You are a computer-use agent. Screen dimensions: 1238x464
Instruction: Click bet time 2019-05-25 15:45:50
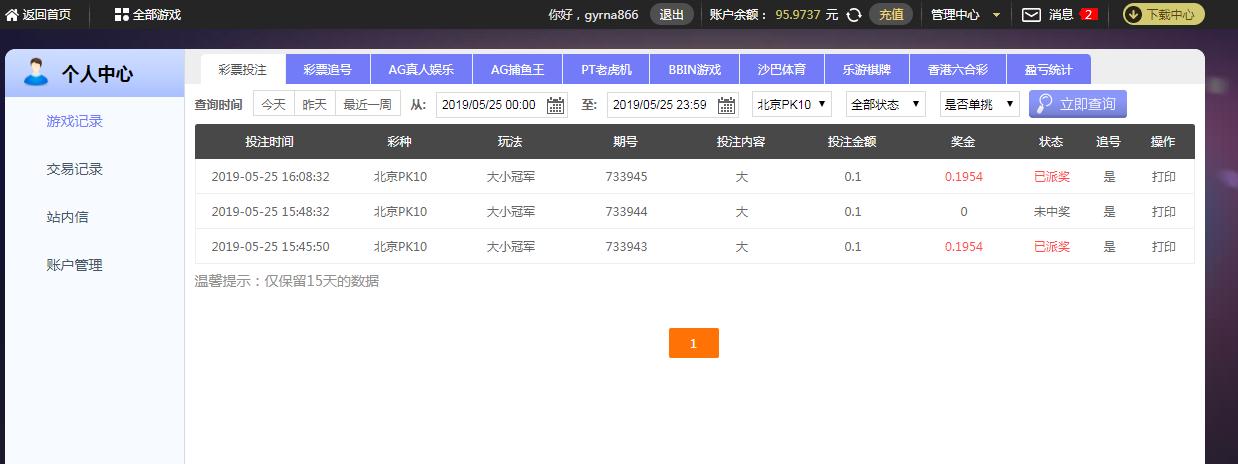coord(270,247)
